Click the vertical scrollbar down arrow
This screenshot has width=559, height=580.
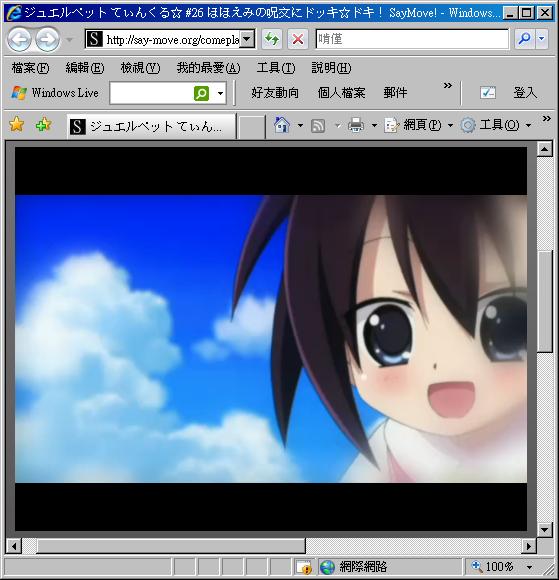click(545, 530)
